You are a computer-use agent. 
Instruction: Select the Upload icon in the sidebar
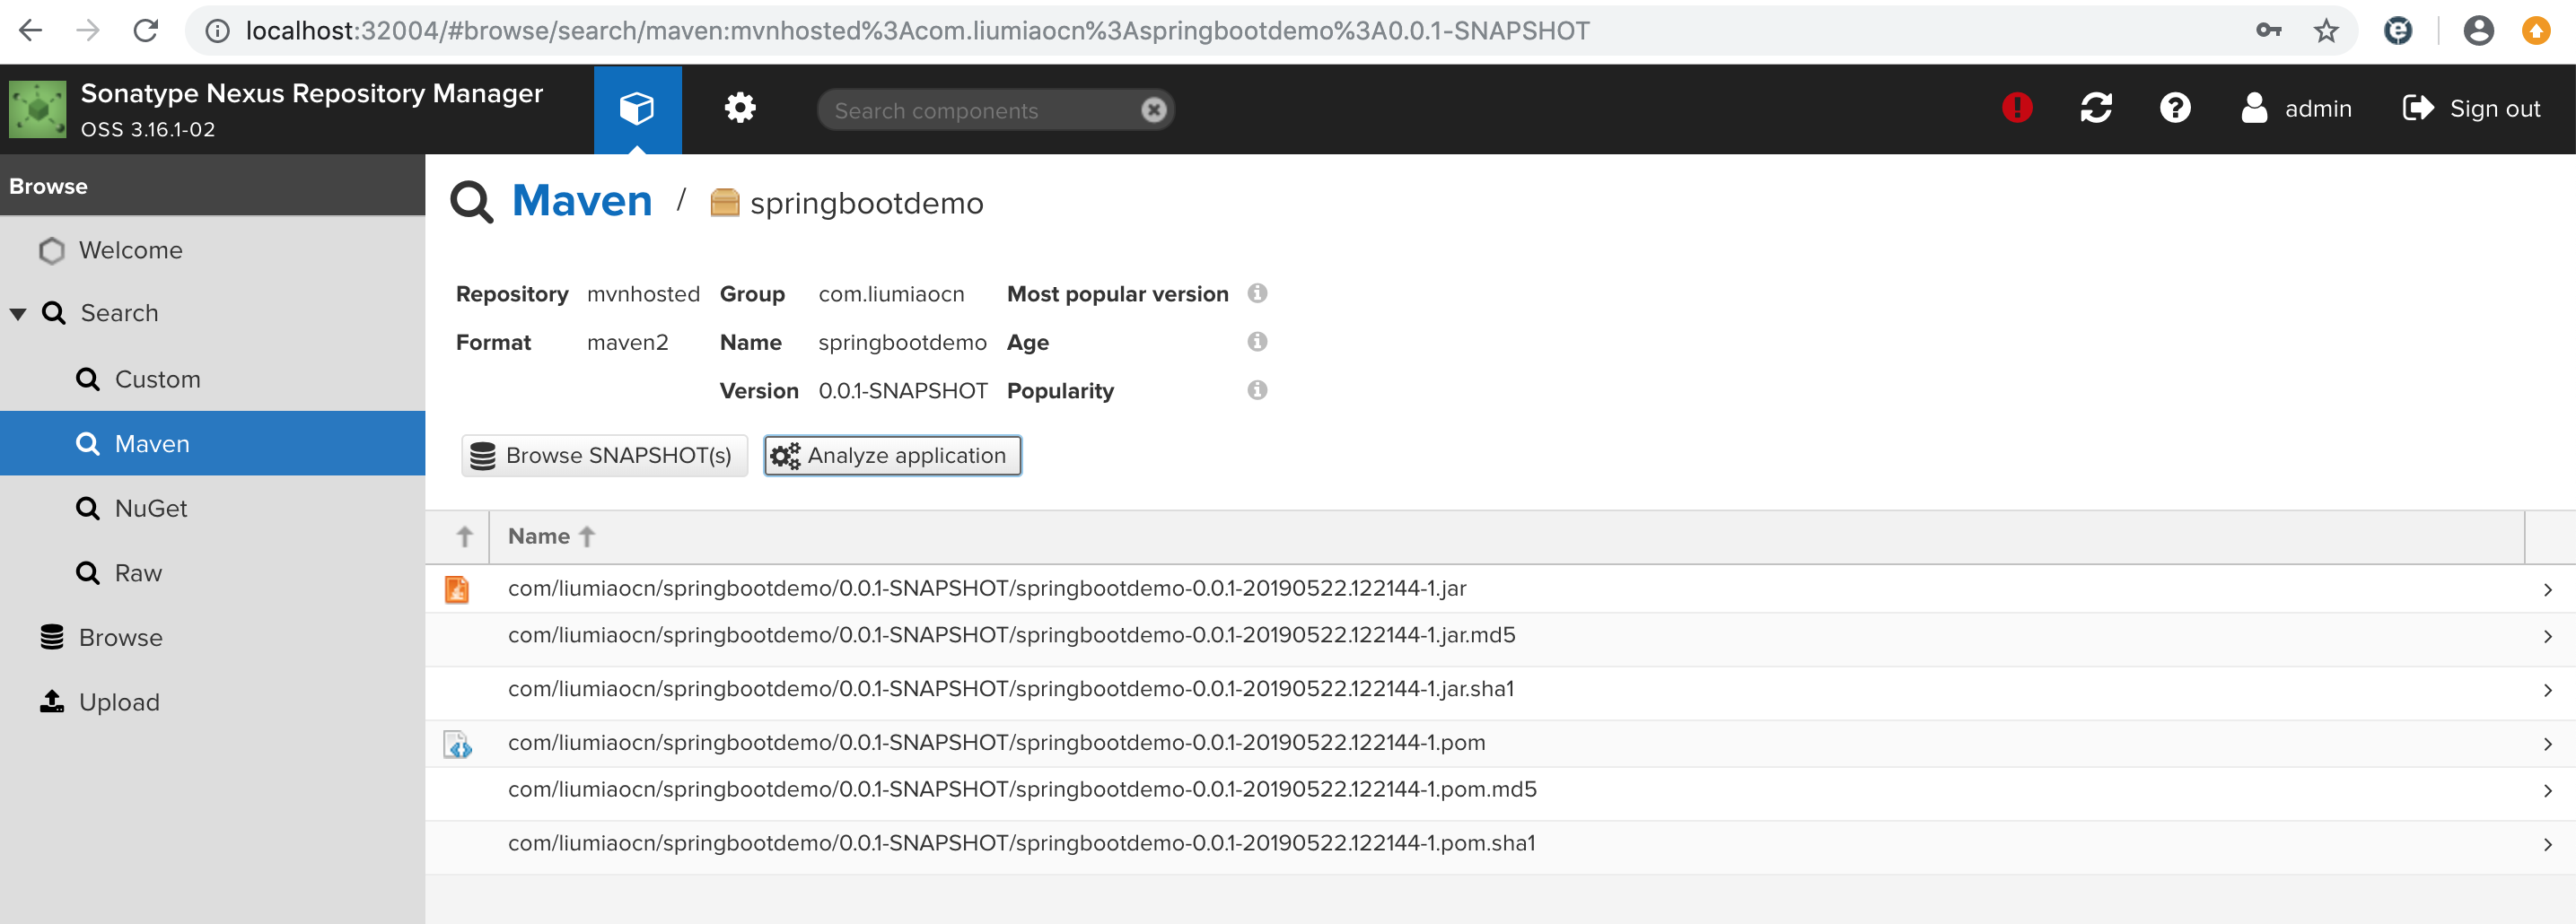click(x=52, y=701)
